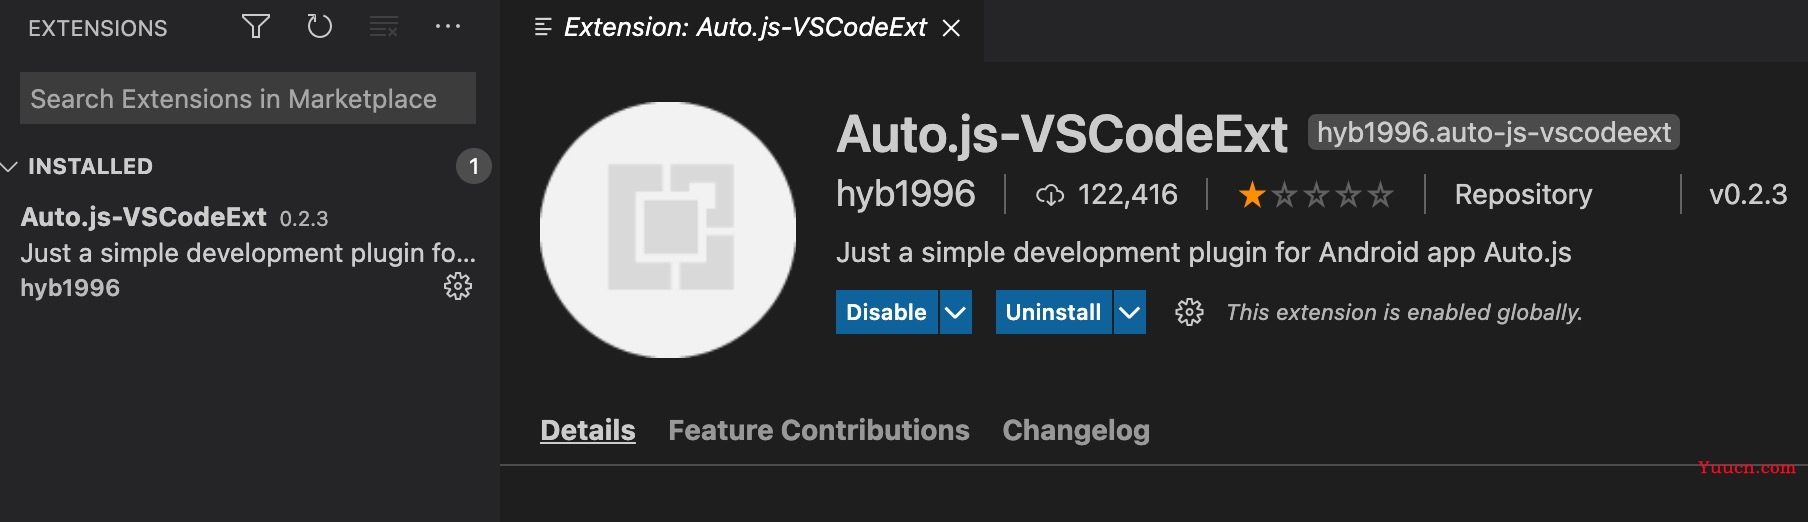Image resolution: width=1808 pixels, height=522 pixels.
Task: Click the Uninstall button
Action: tap(1053, 312)
